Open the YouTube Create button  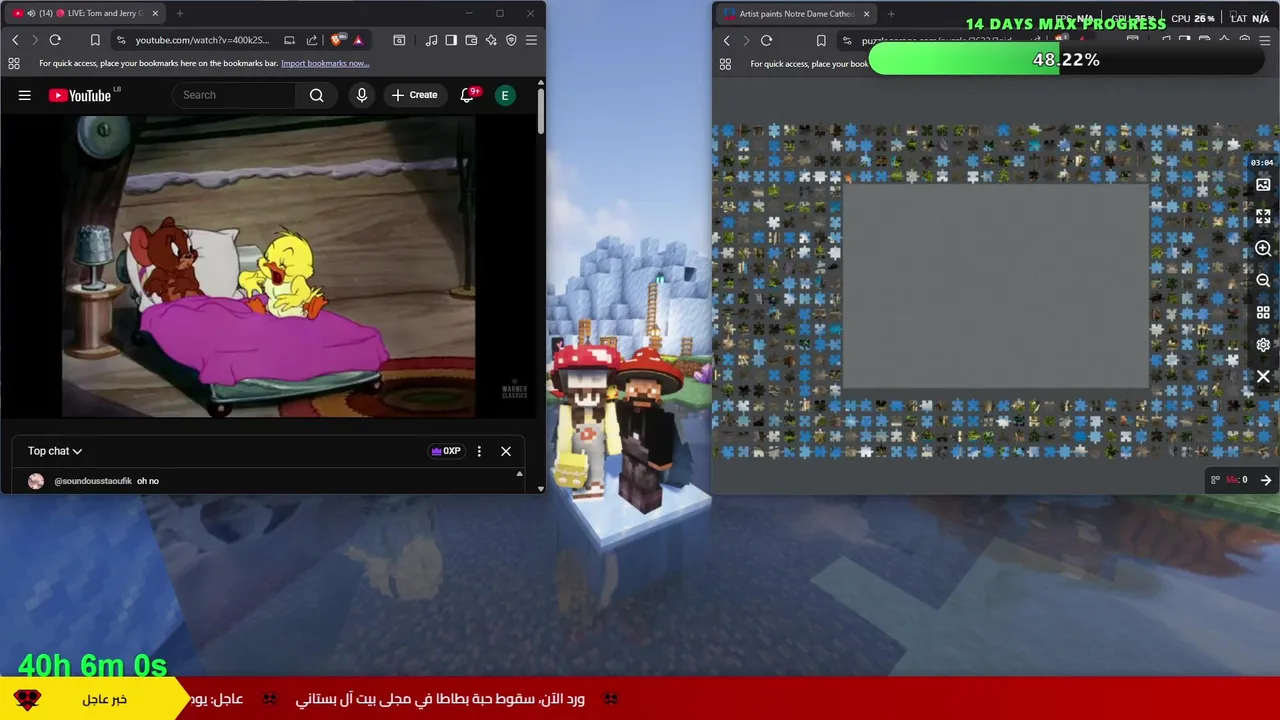pos(414,95)
